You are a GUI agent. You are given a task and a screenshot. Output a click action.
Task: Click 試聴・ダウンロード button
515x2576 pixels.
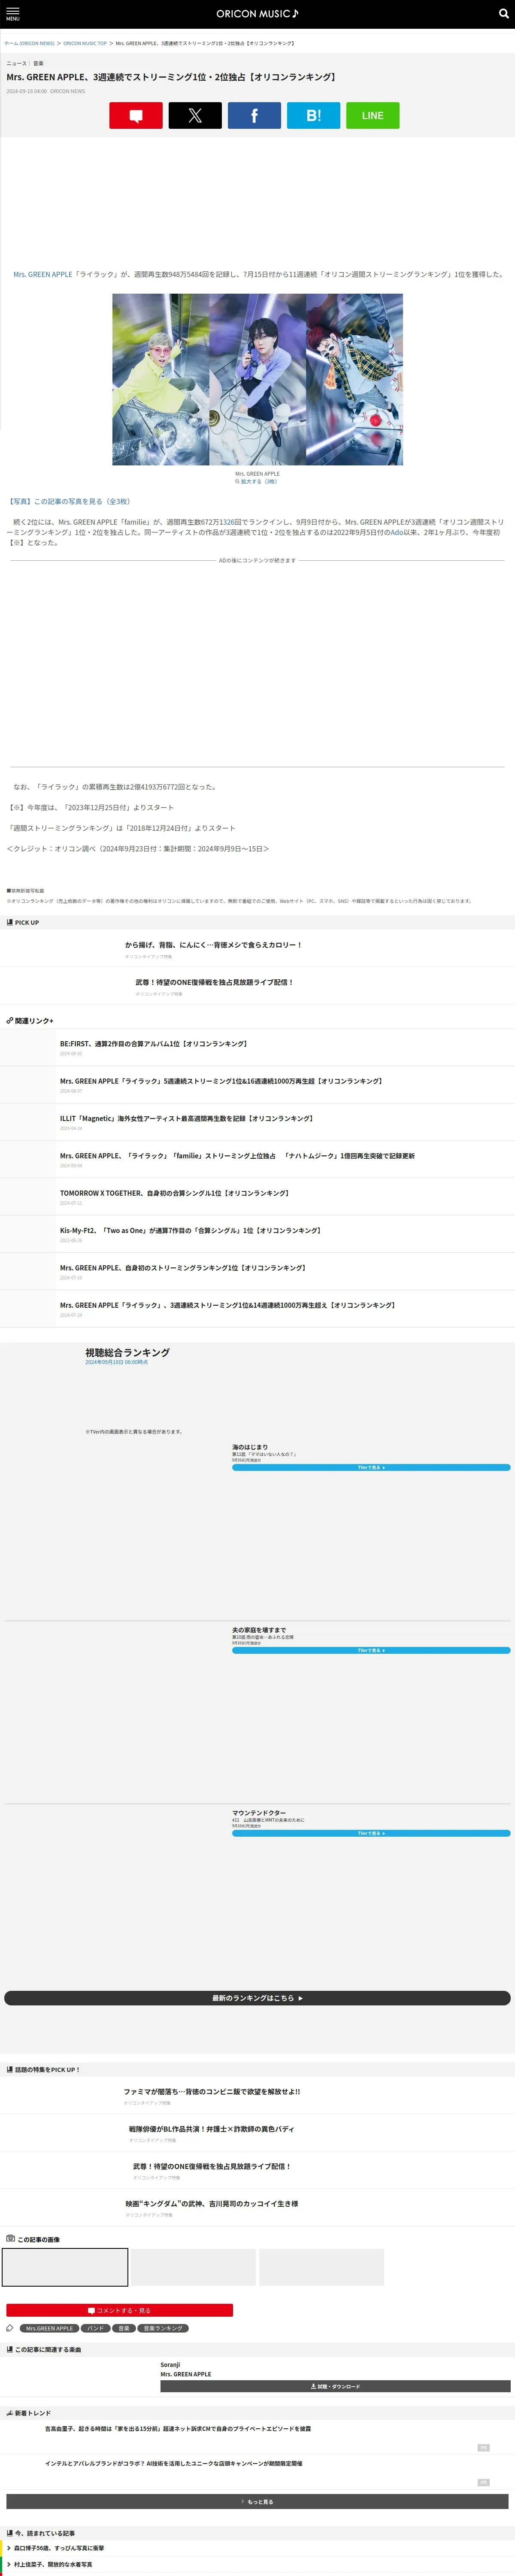point(335,2386)
